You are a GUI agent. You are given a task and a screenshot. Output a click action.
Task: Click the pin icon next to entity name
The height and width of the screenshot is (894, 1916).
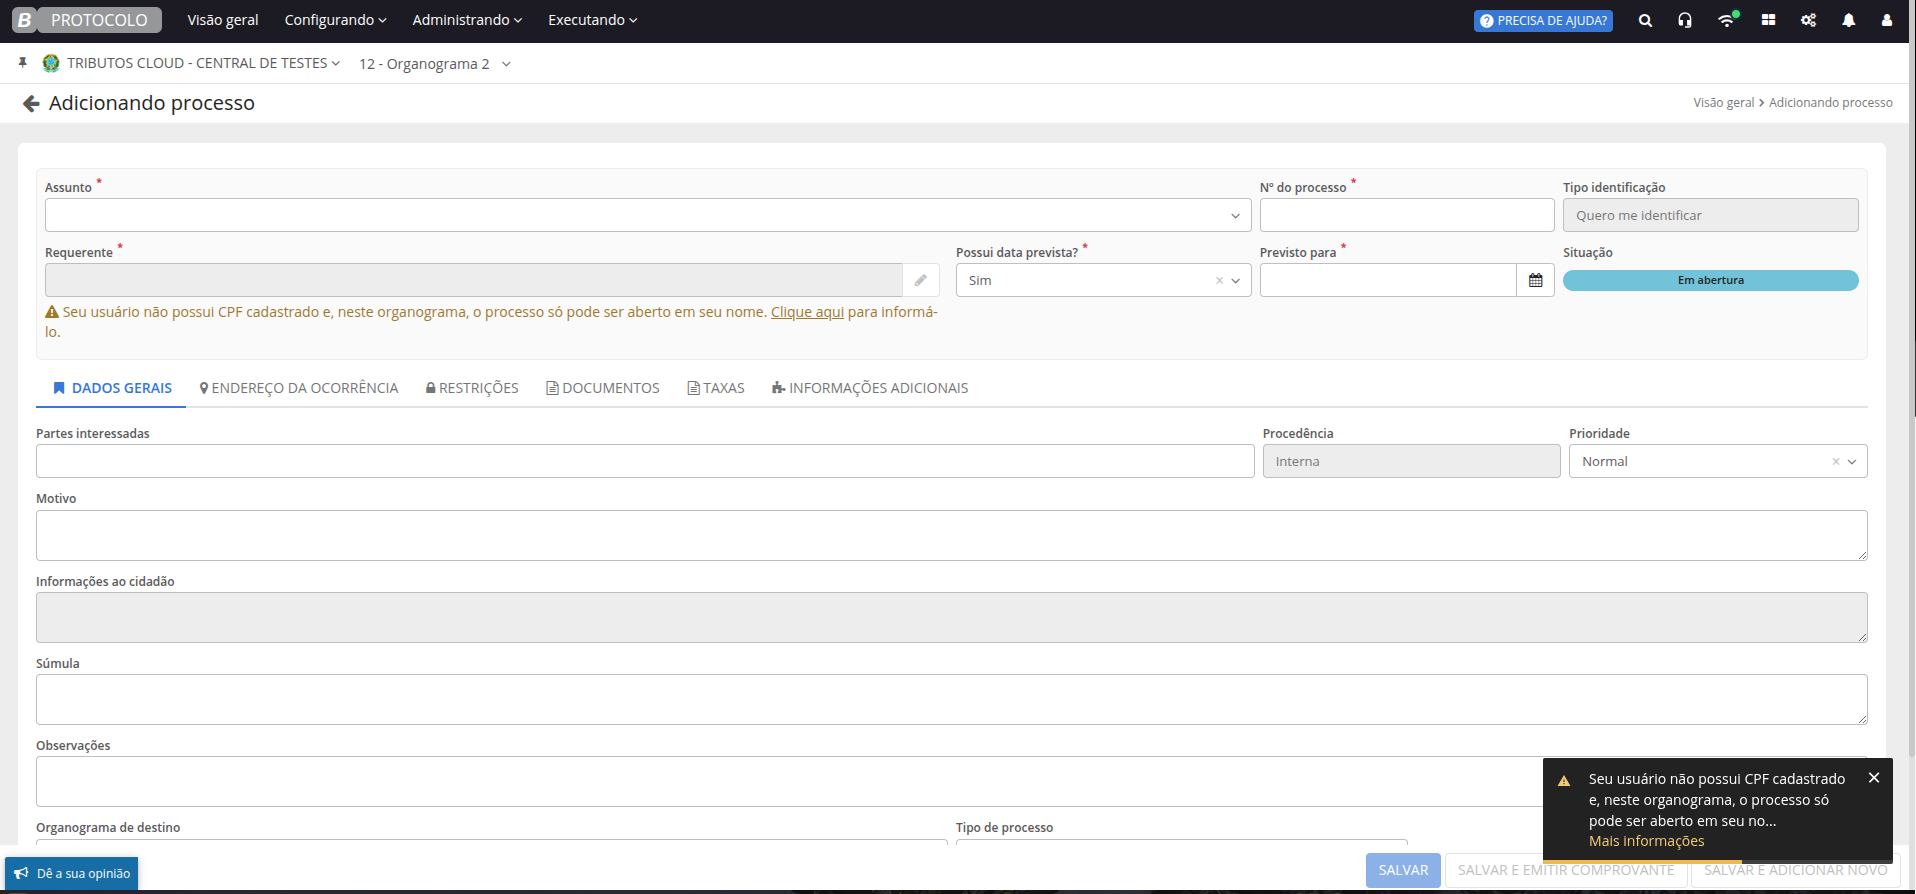point(22,63)
